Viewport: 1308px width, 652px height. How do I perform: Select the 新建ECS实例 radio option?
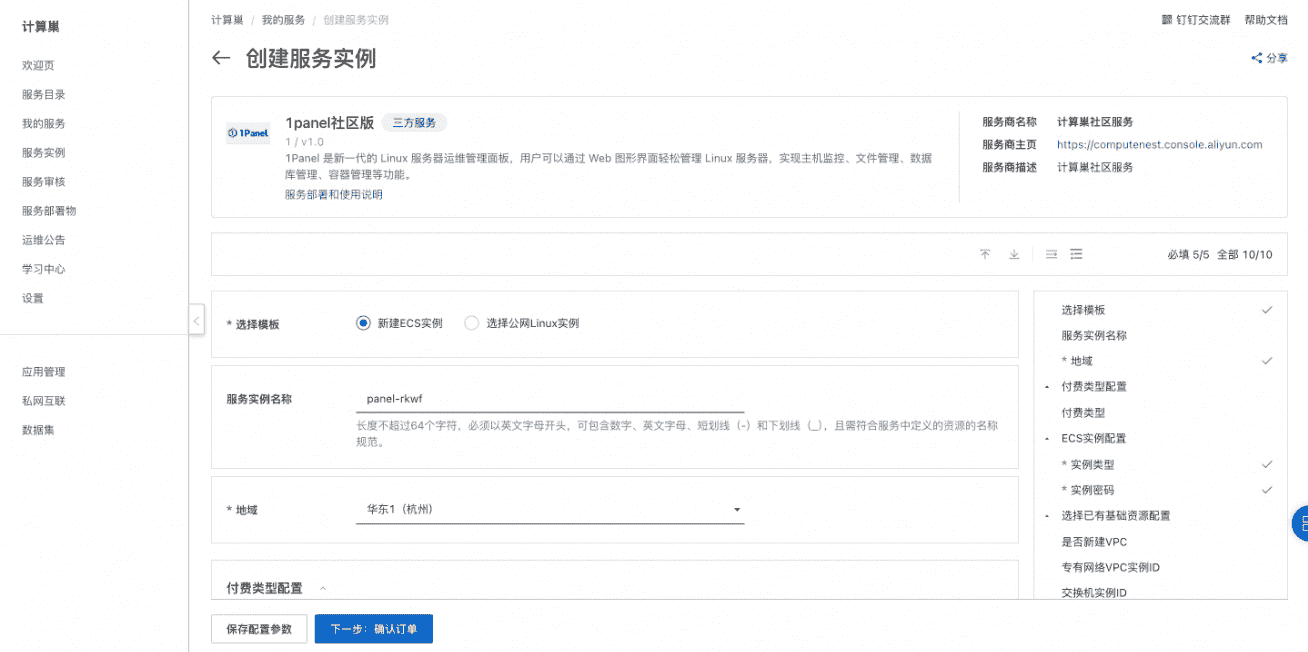click(362, 322)
